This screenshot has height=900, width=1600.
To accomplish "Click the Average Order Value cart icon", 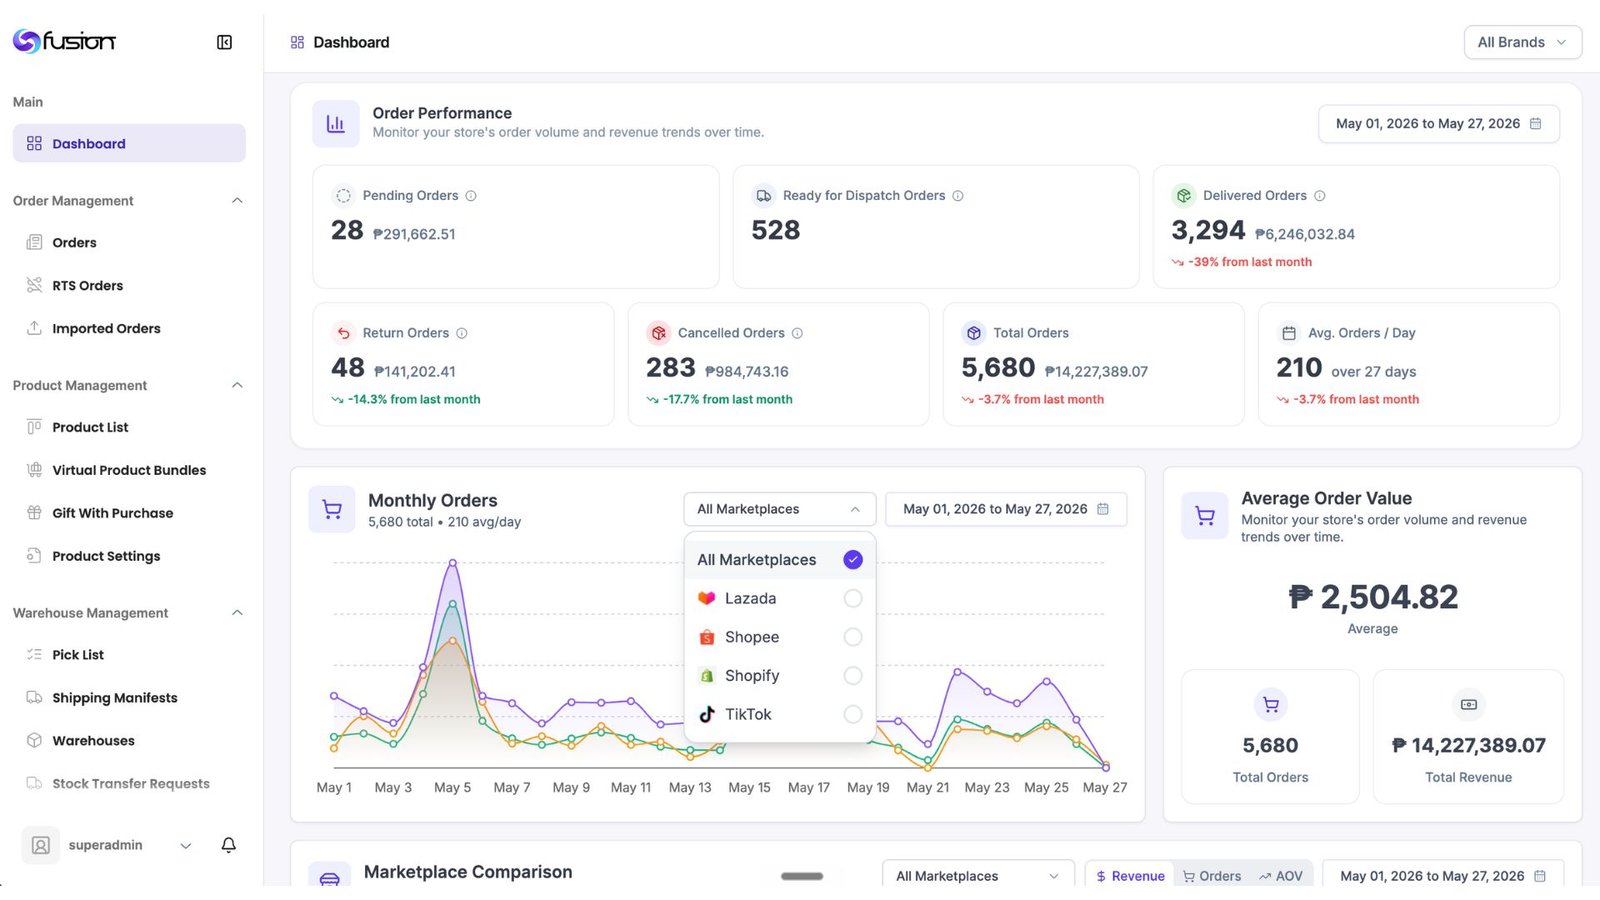I will (1205, 516).
